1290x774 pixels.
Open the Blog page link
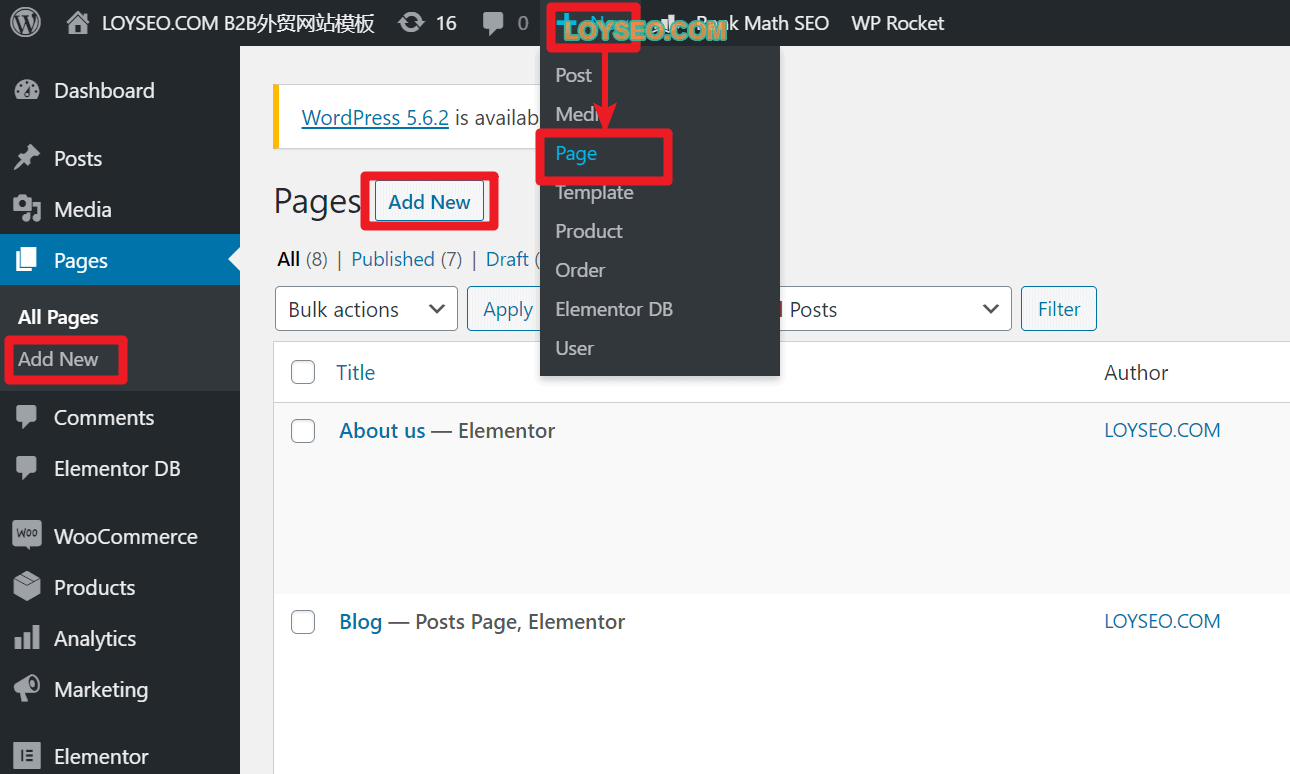pos(361,622)
